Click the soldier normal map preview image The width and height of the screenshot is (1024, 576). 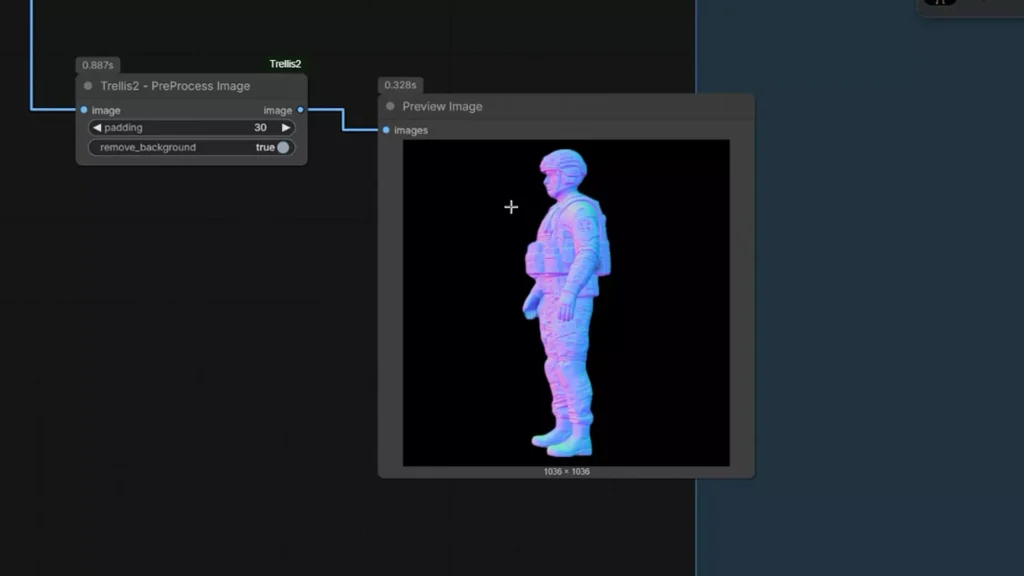point(566,303)
